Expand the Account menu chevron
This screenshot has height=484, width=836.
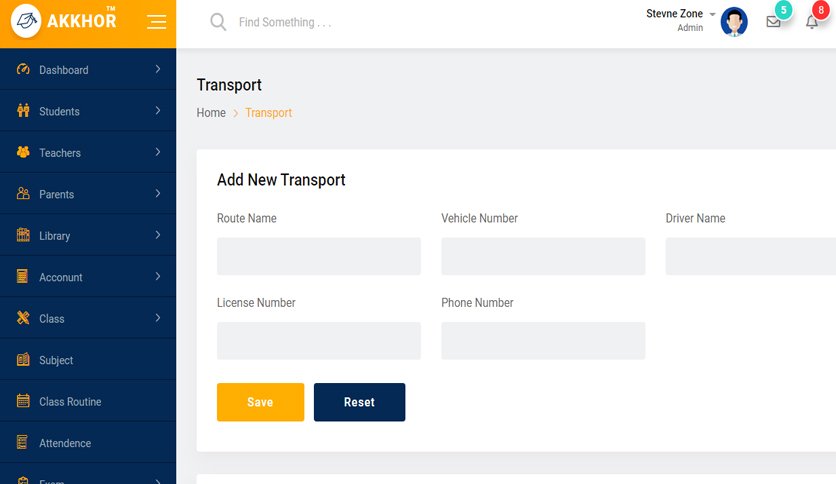click(x=158, y=276)
